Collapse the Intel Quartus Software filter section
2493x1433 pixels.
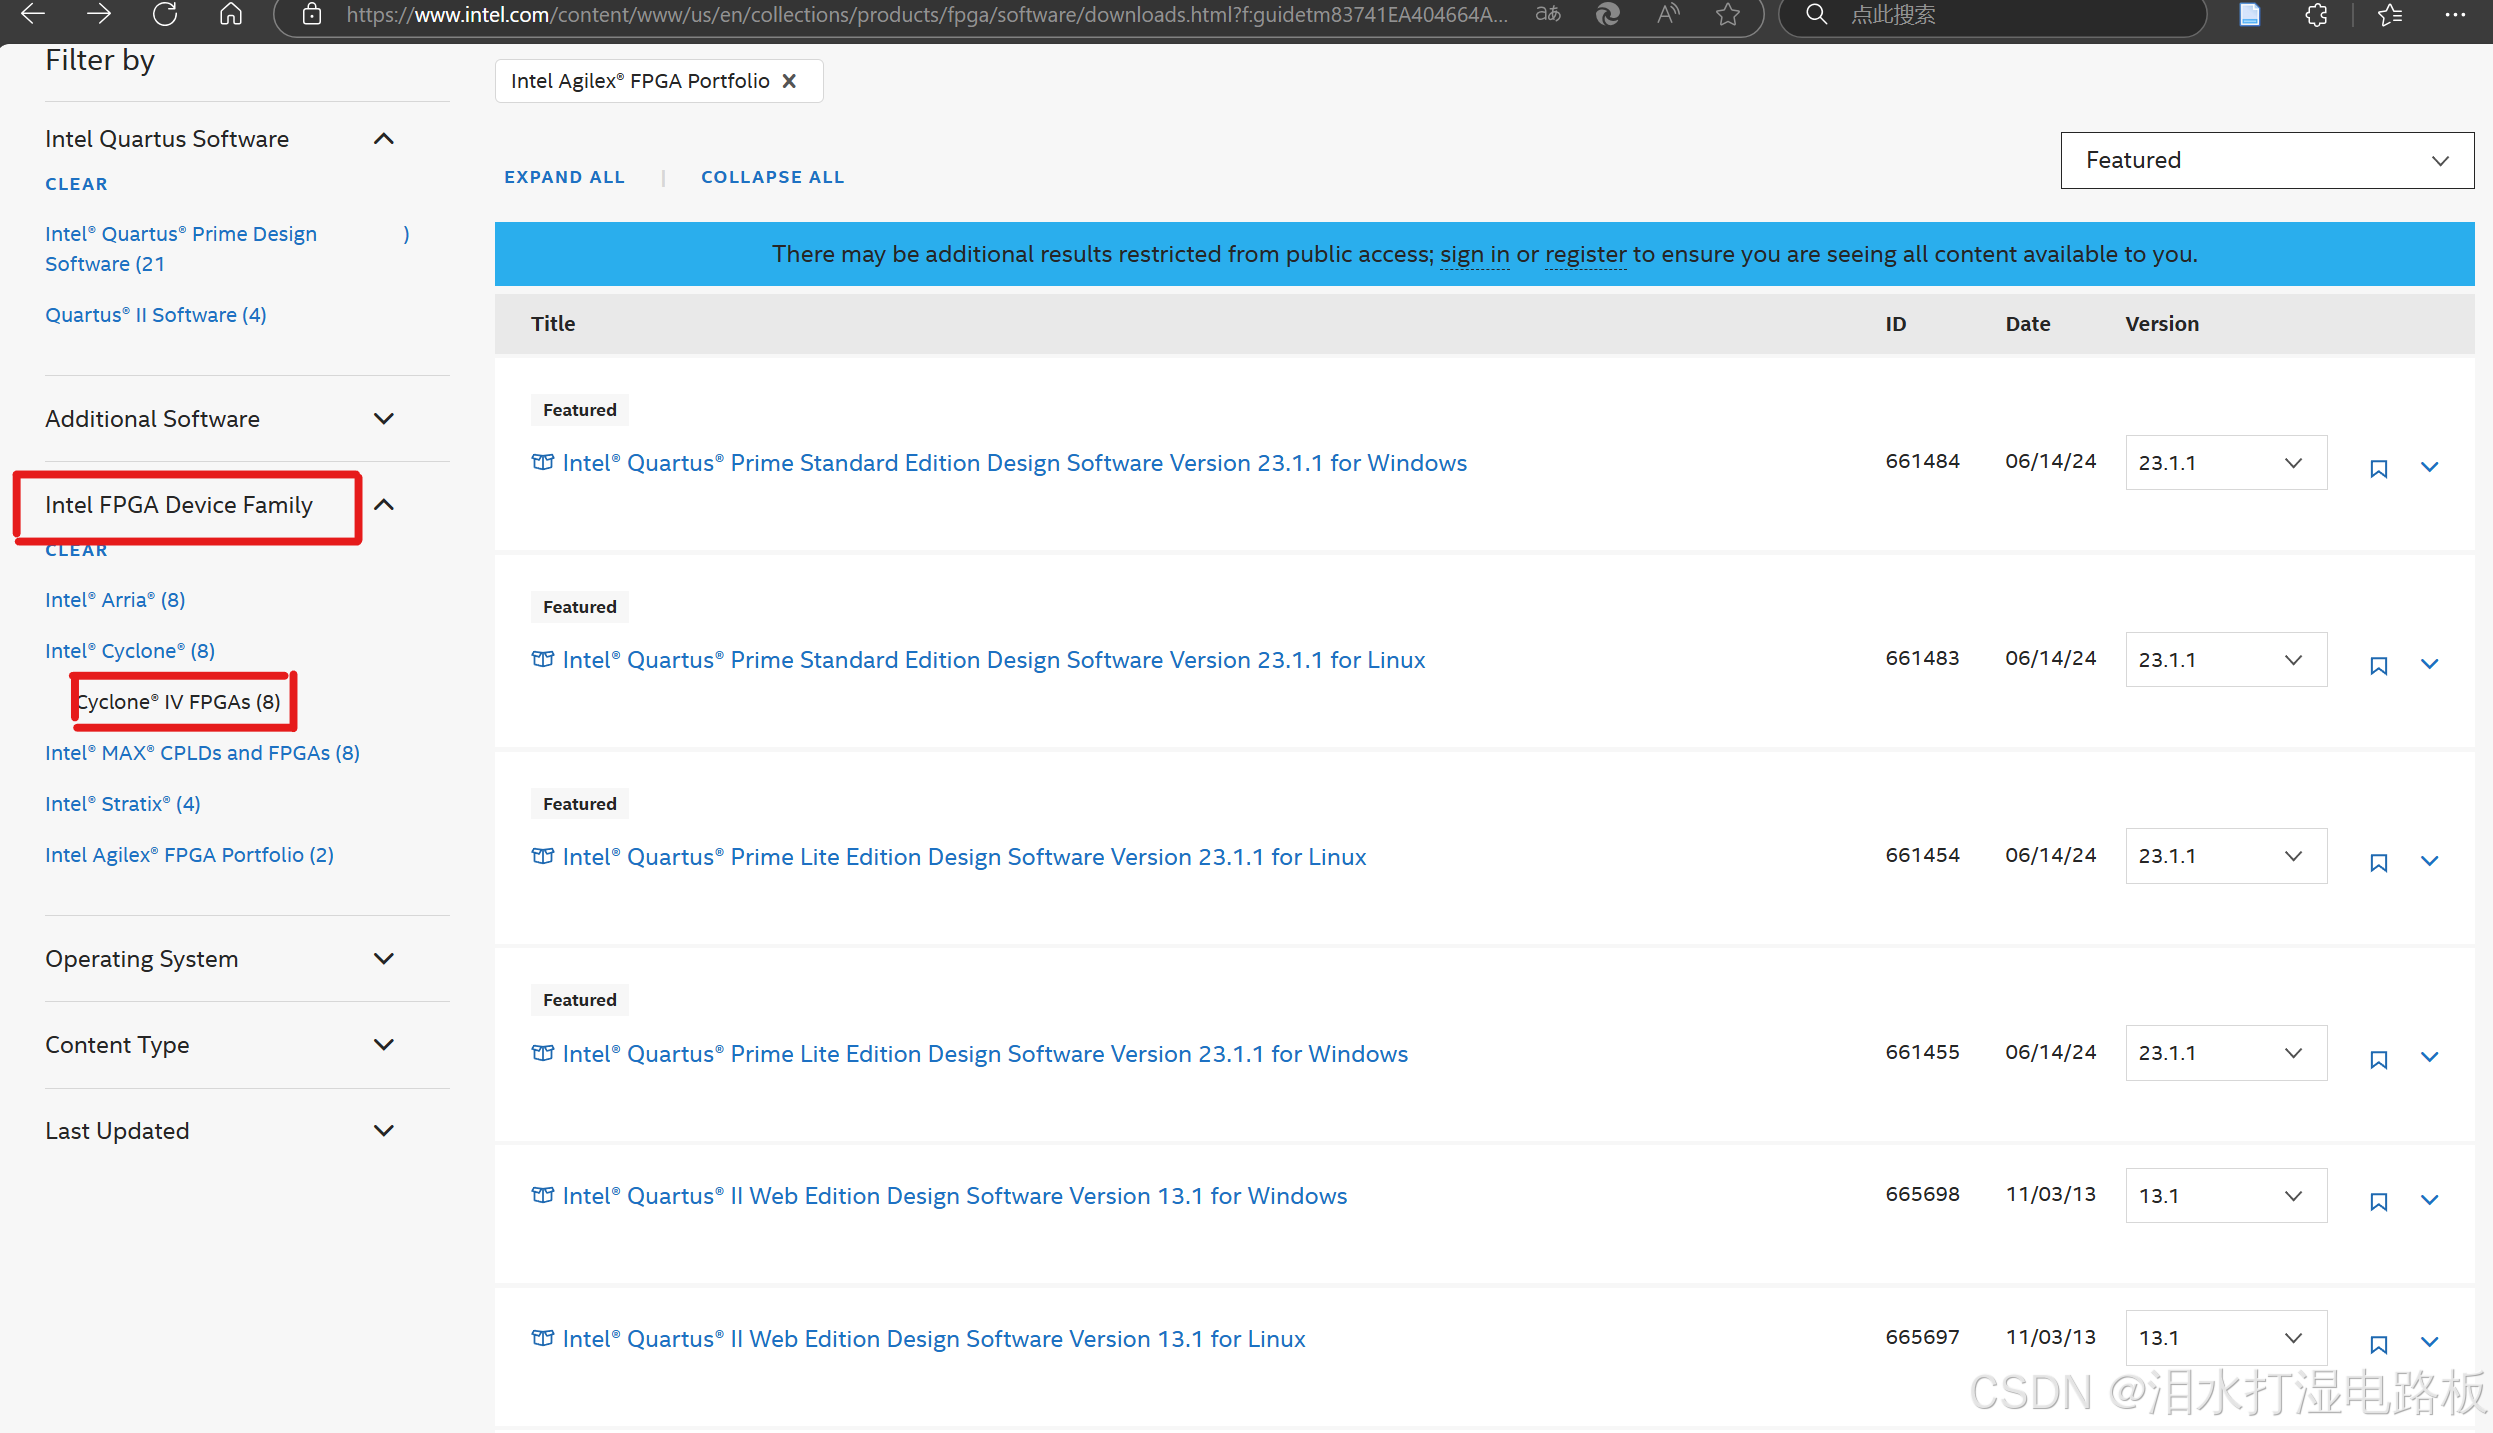point(383,139)
